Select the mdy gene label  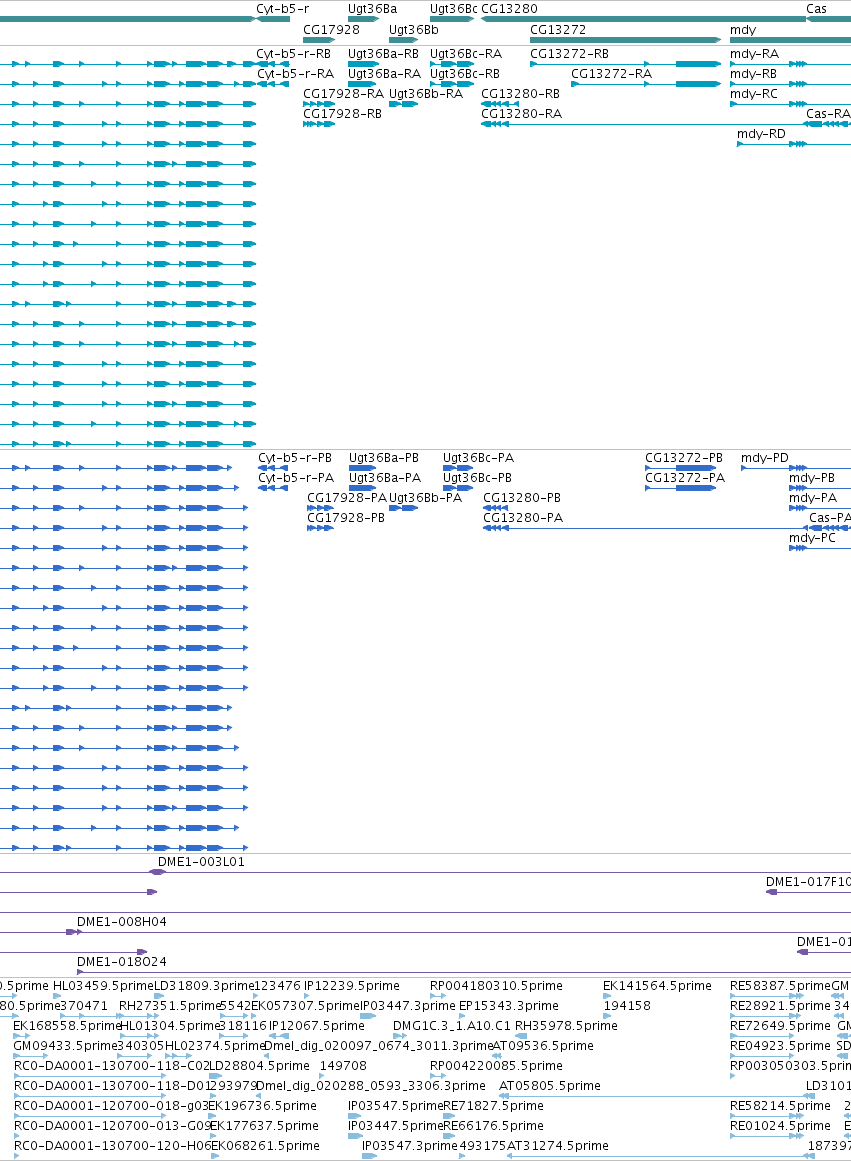pyautogui.click(x=743, y=30)
